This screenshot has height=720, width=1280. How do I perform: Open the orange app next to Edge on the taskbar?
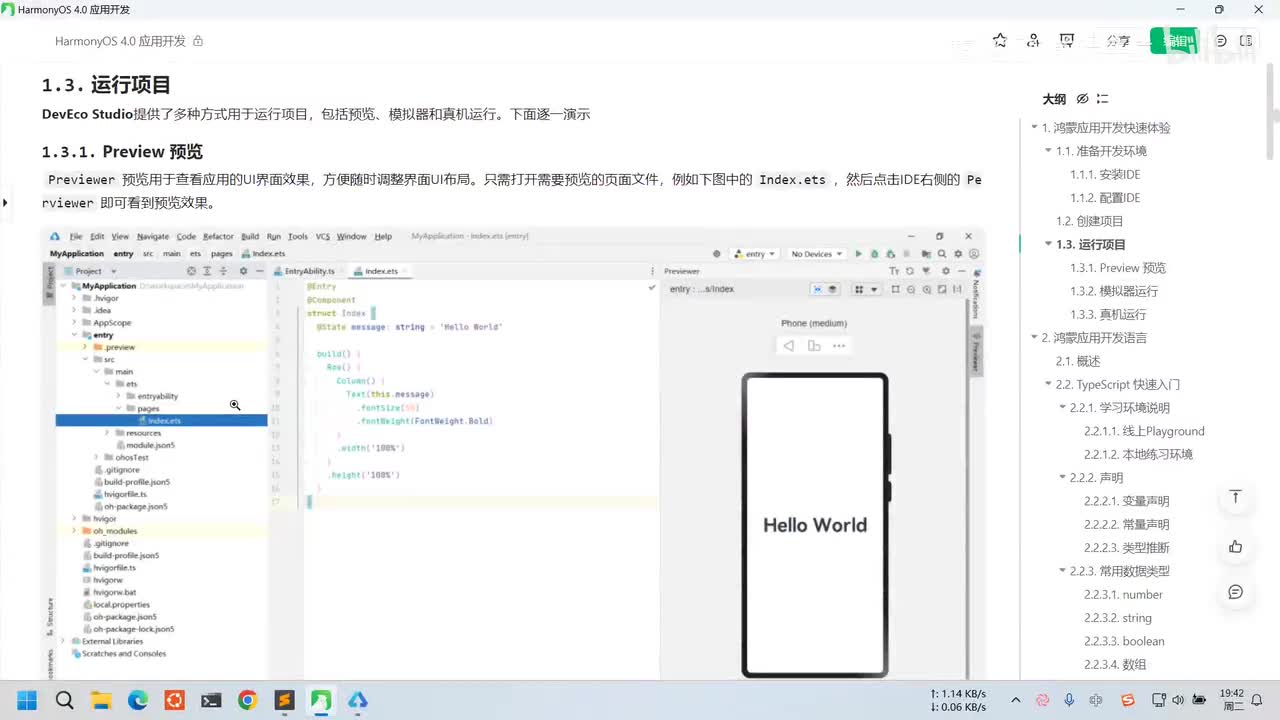[175, 700]
